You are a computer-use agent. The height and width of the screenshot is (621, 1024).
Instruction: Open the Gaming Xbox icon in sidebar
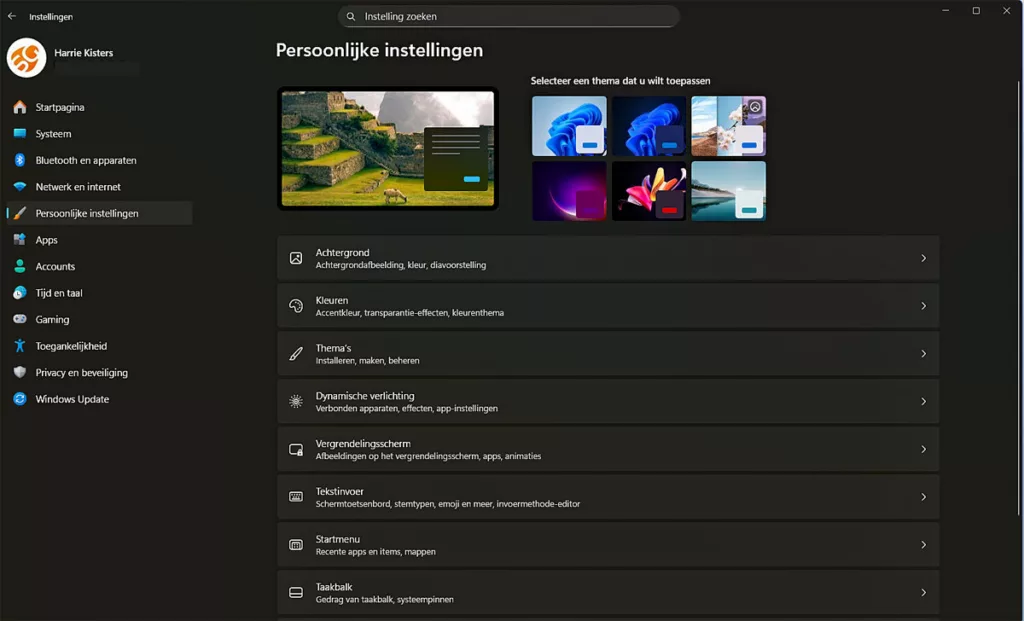21,319
